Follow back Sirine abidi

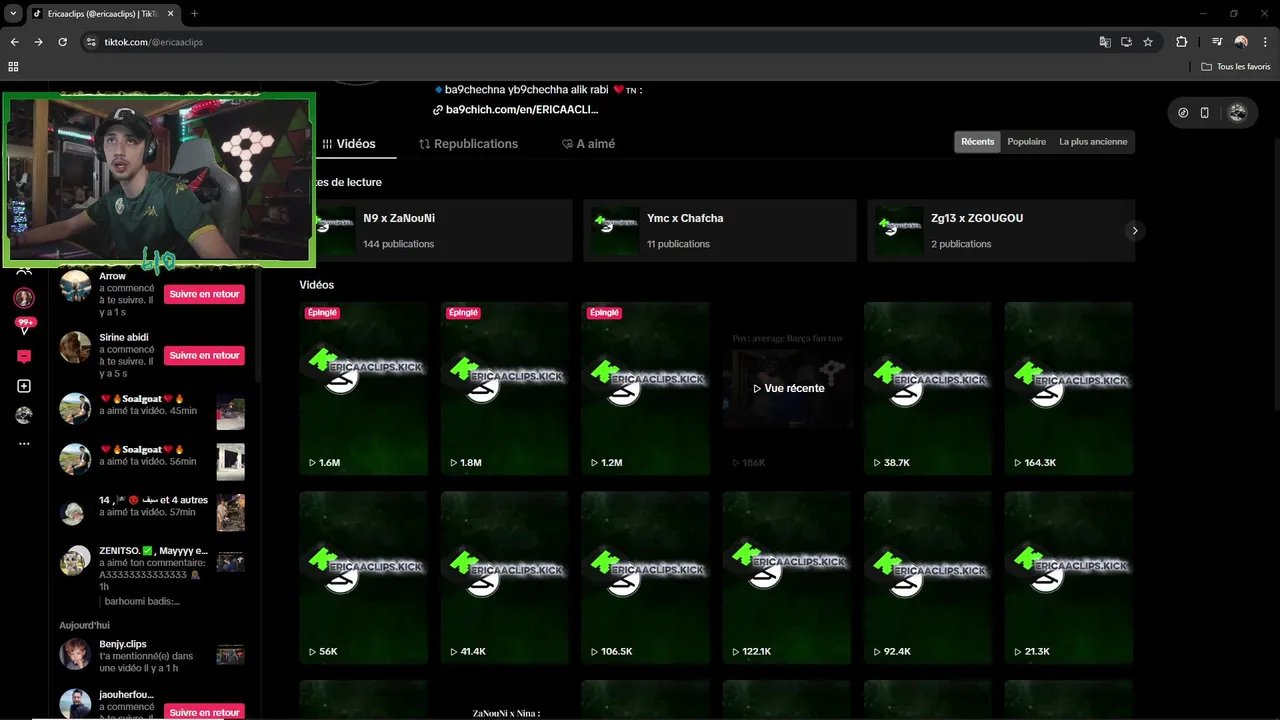click(x=204, y=355)
